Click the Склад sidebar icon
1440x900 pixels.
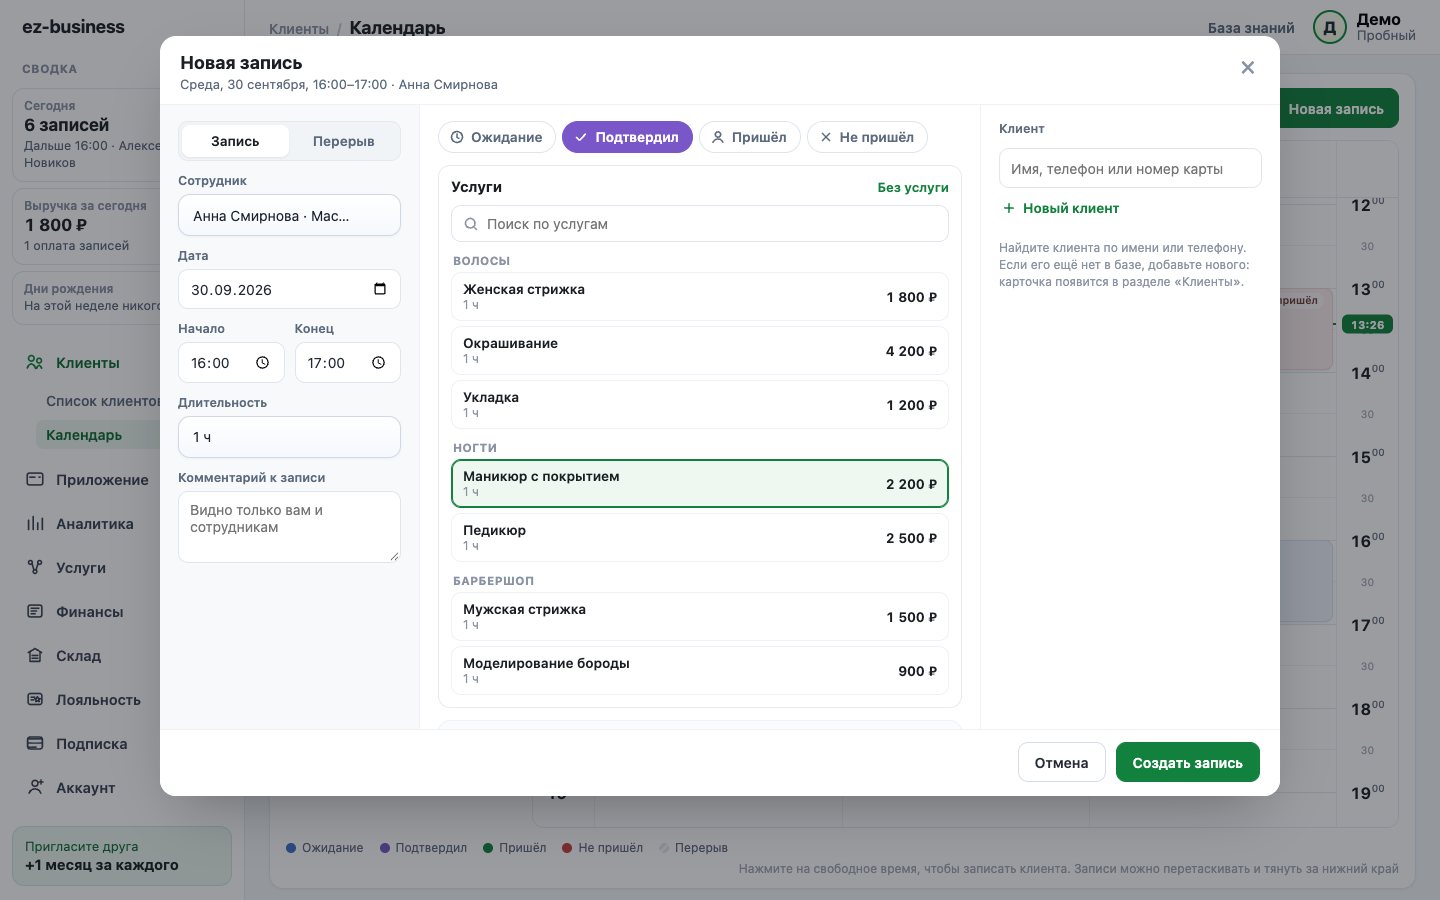pos(35,656)
